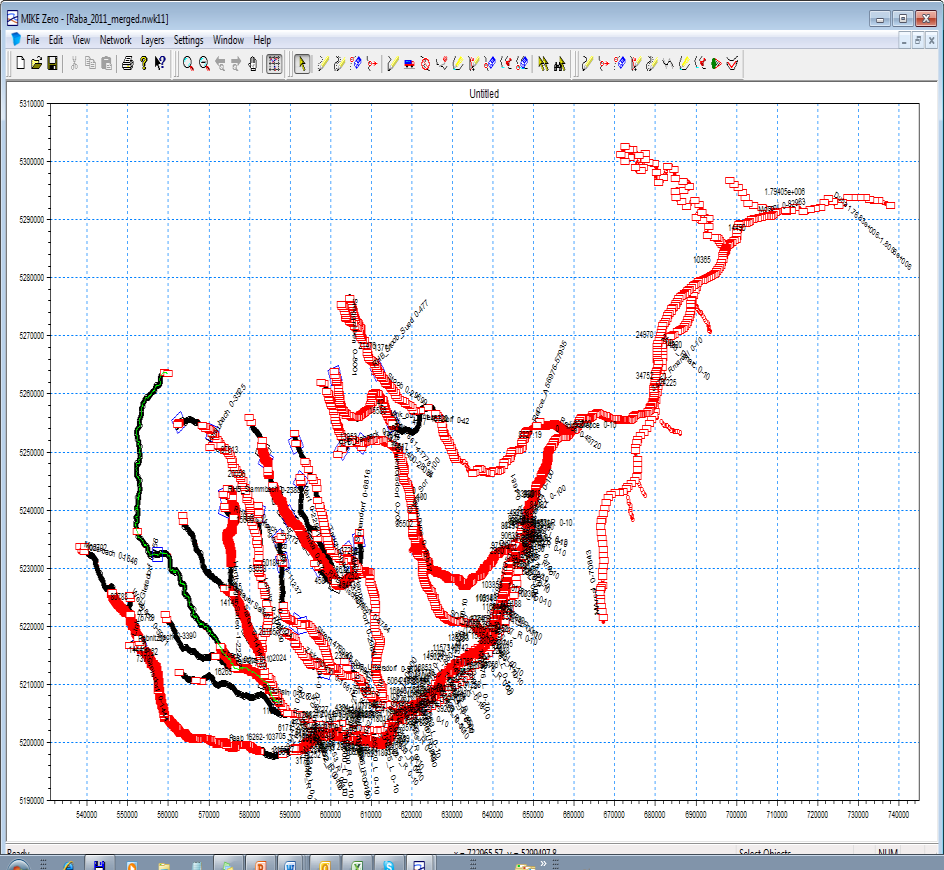Select the zigzag line tool icon
Viewport: 944px width, 870px height.
pos(668,63)
